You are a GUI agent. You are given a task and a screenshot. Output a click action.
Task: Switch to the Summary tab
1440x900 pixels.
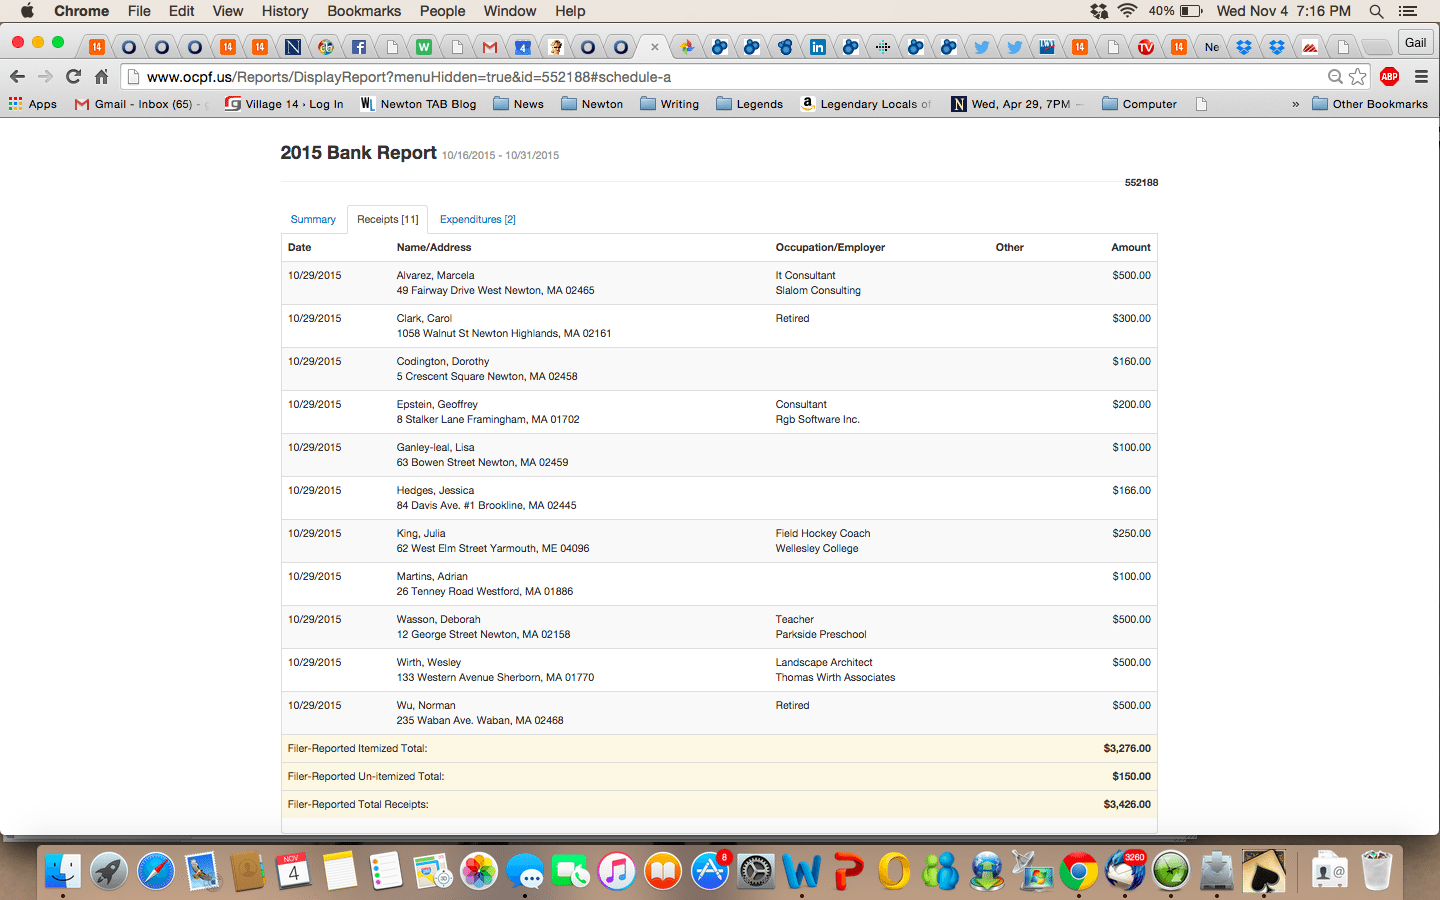[313, 219]
